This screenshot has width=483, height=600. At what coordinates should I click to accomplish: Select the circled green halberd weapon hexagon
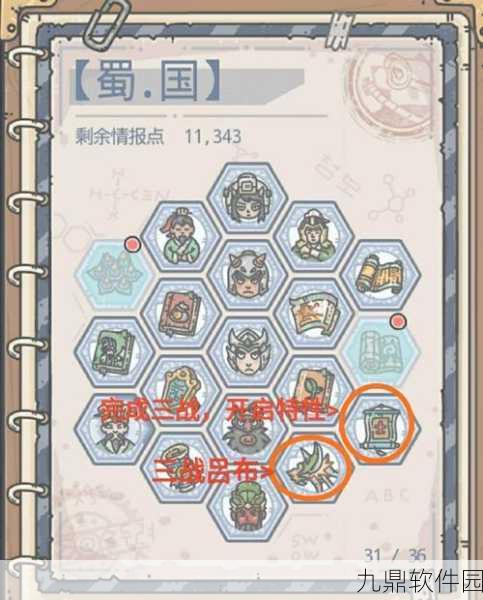tap(314, 468)
